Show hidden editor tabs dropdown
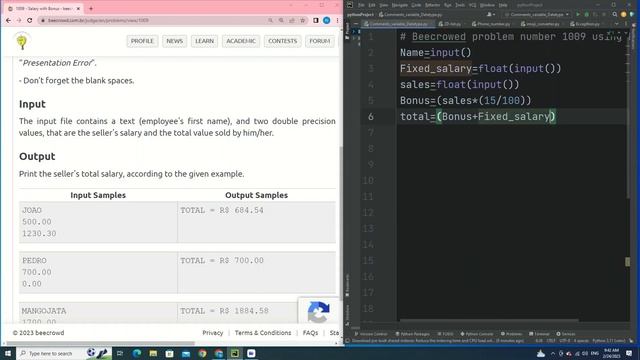This screenshot has width=640, height=360. tap(617, 24)
